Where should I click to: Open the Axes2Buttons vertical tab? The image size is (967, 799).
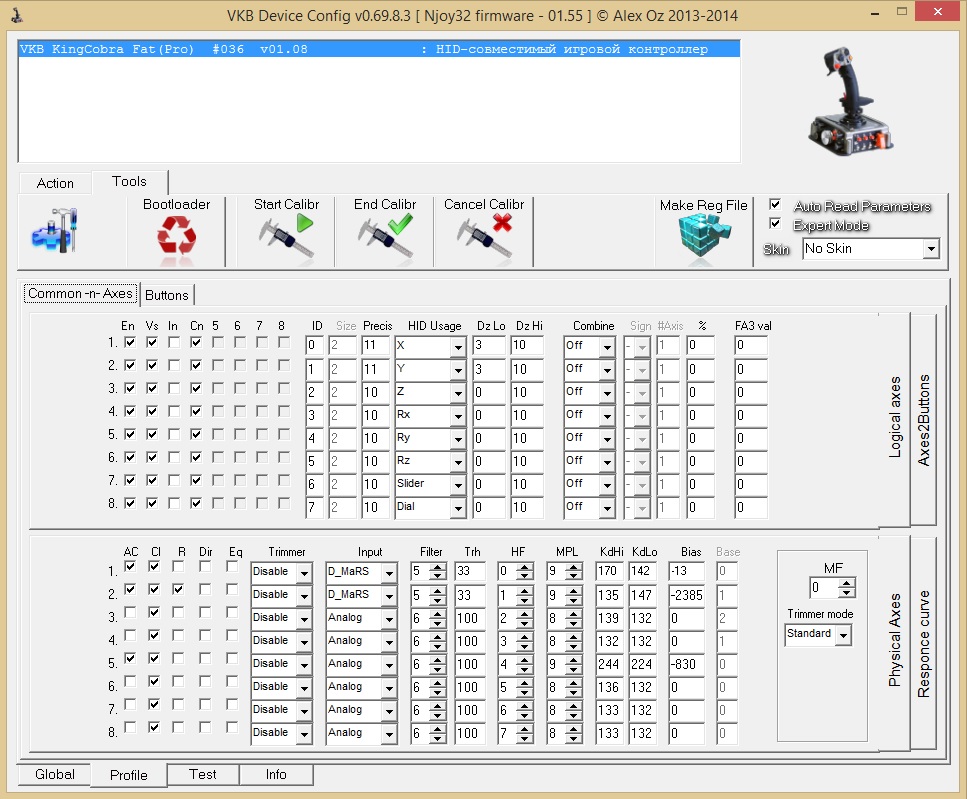[923, 420]
